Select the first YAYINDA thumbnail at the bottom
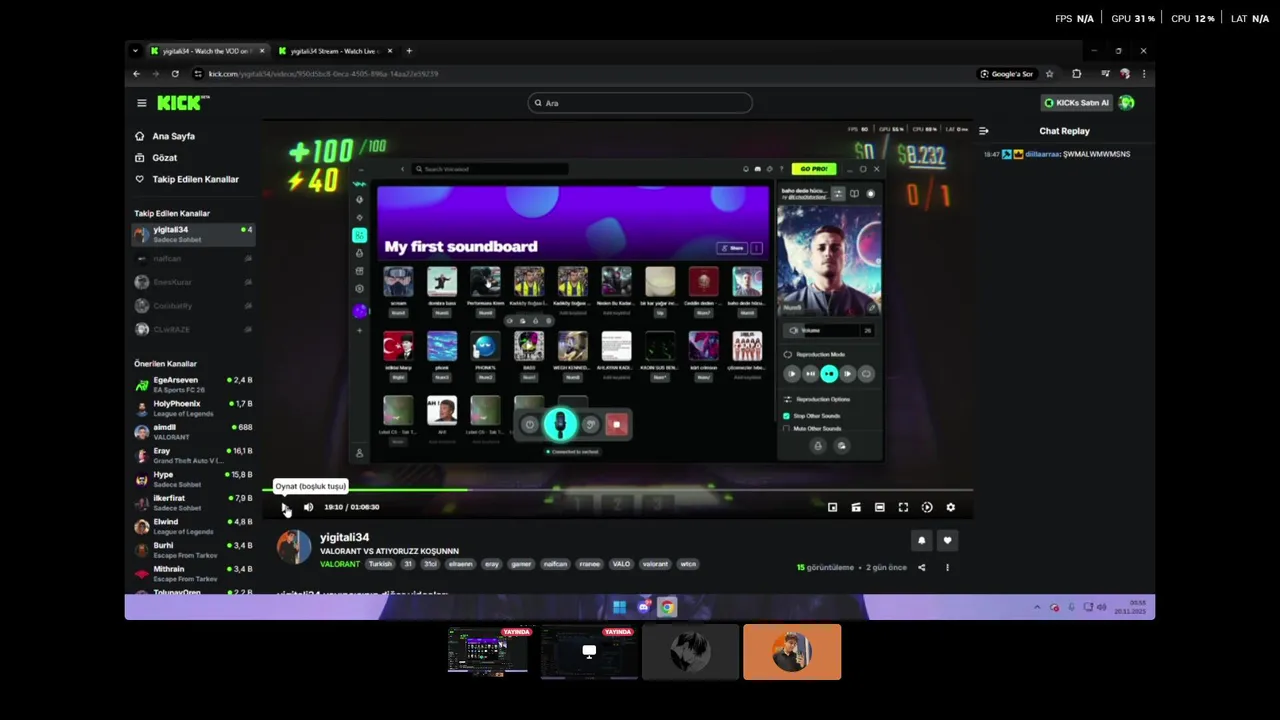The height and width of the screenshot is (720, 1280). coord(488,652)
